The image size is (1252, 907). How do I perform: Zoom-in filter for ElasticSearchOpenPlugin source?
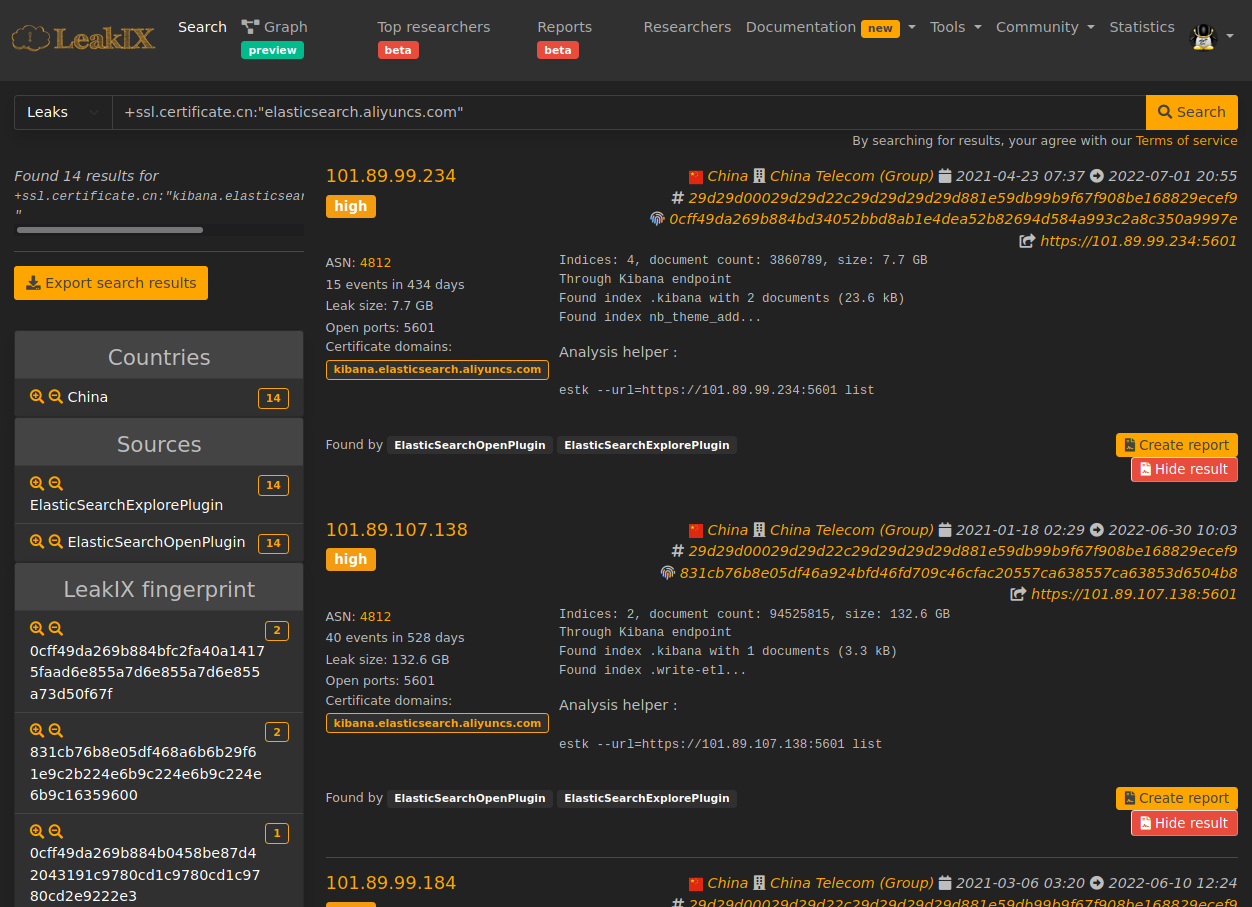click(x=37, y=542)
